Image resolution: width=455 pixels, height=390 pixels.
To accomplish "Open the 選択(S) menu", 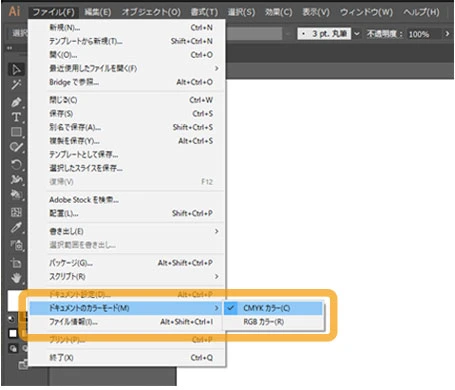I will tap(241, 12).
